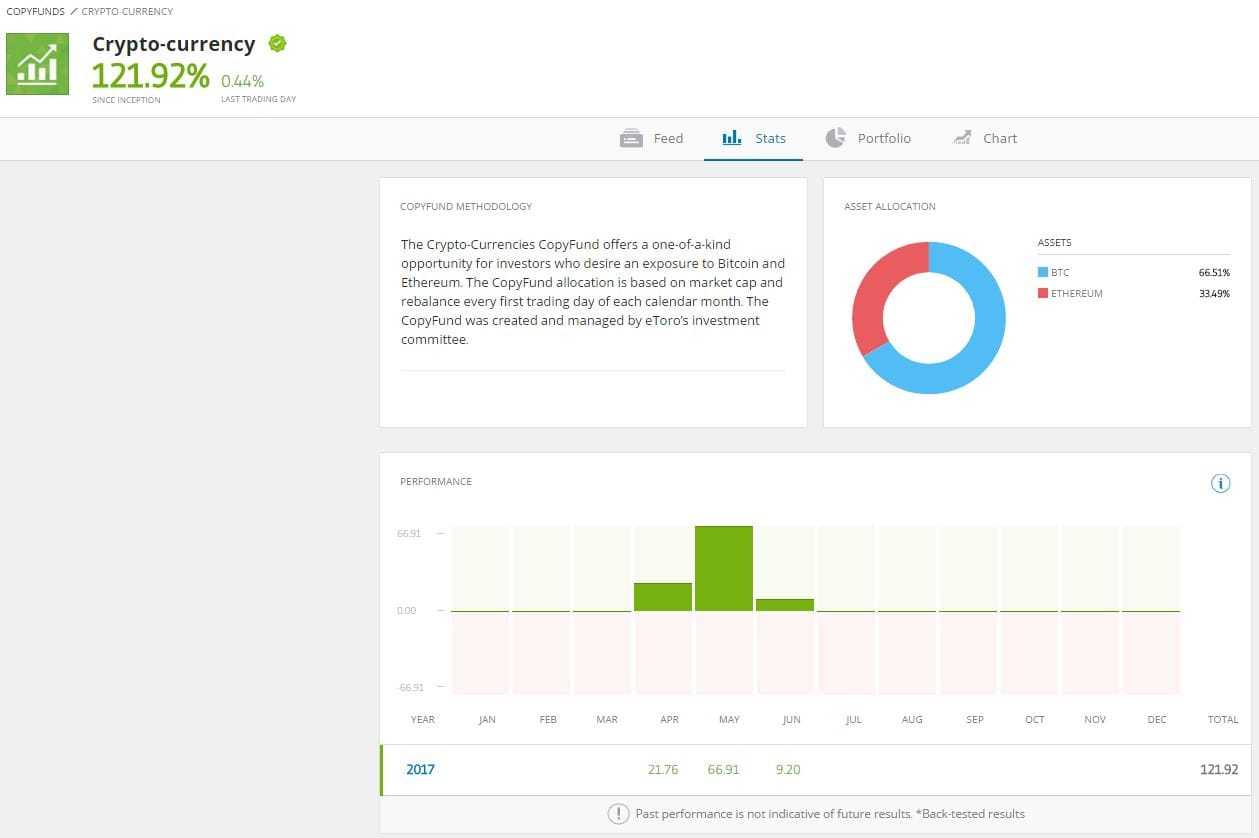Image resolution: width=1259 pixels, height=838 pixels.
Task: Go to COPYFUNDS breadcrumb link
Action: (x=35, y=12)
